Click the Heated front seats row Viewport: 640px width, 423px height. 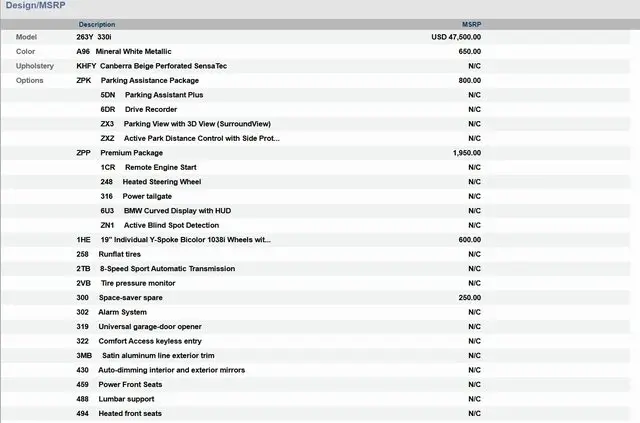click(130, 414)
